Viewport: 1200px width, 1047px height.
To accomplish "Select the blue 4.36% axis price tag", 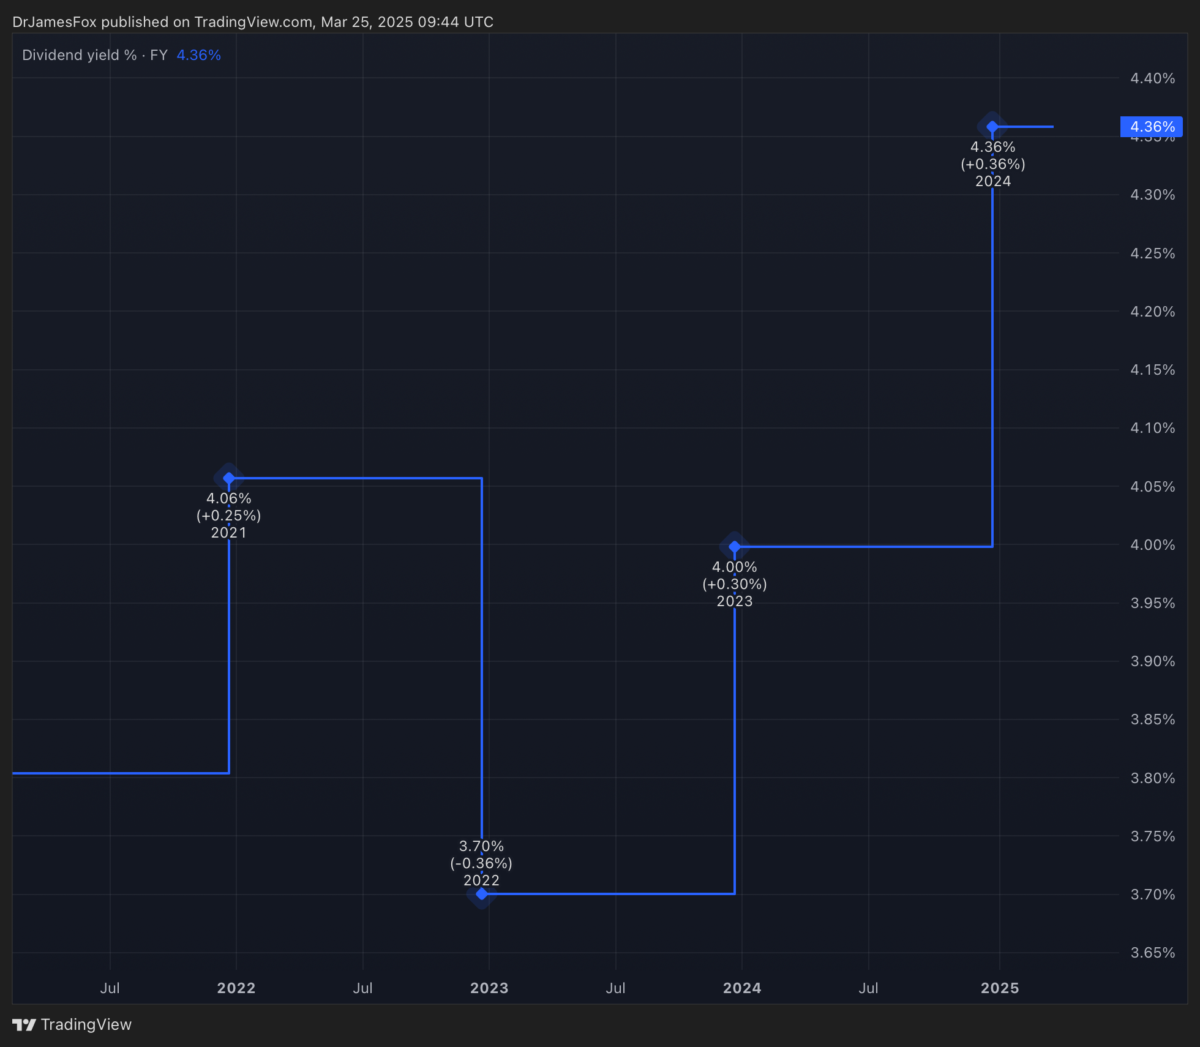I will 1152,127.
